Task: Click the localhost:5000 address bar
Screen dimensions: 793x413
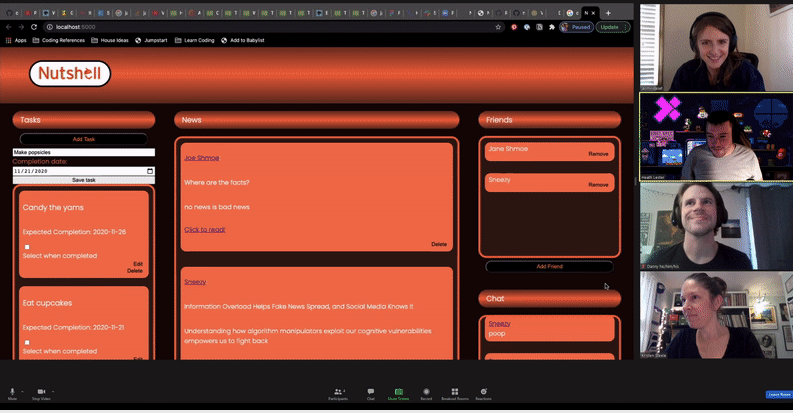Action: [273, 27]
